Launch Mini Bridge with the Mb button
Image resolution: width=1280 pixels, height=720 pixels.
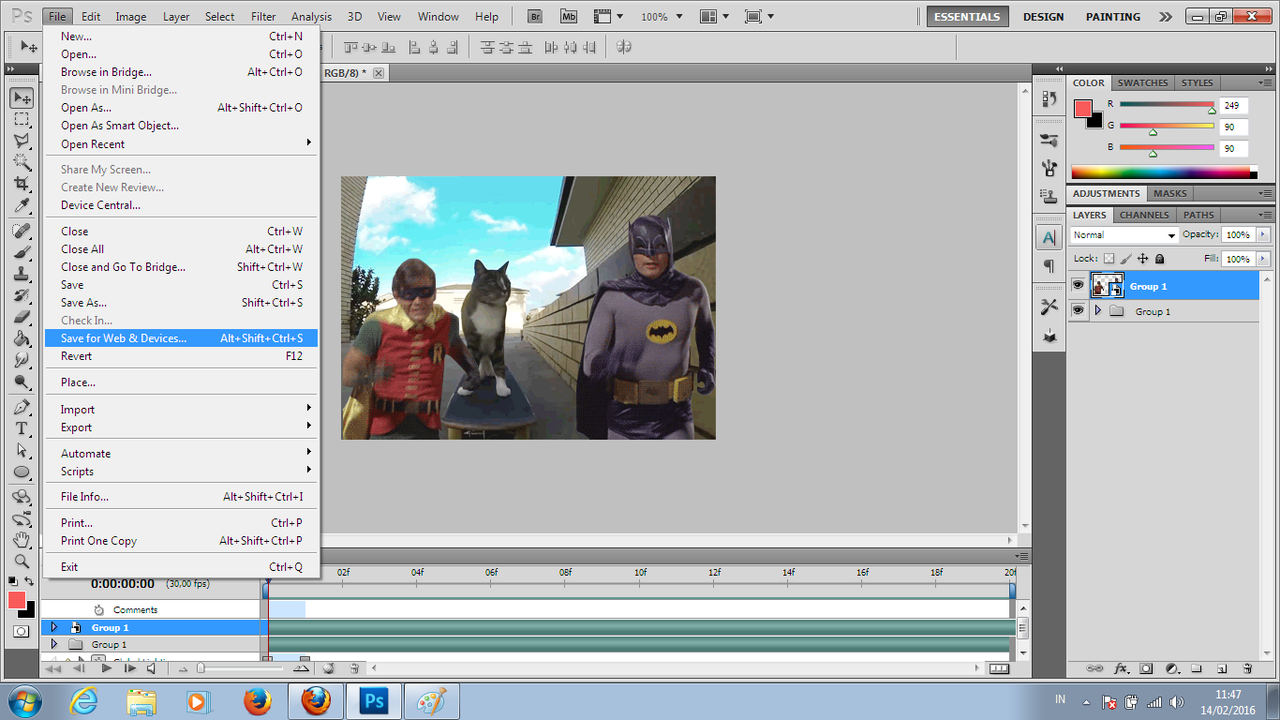point(569,17)
